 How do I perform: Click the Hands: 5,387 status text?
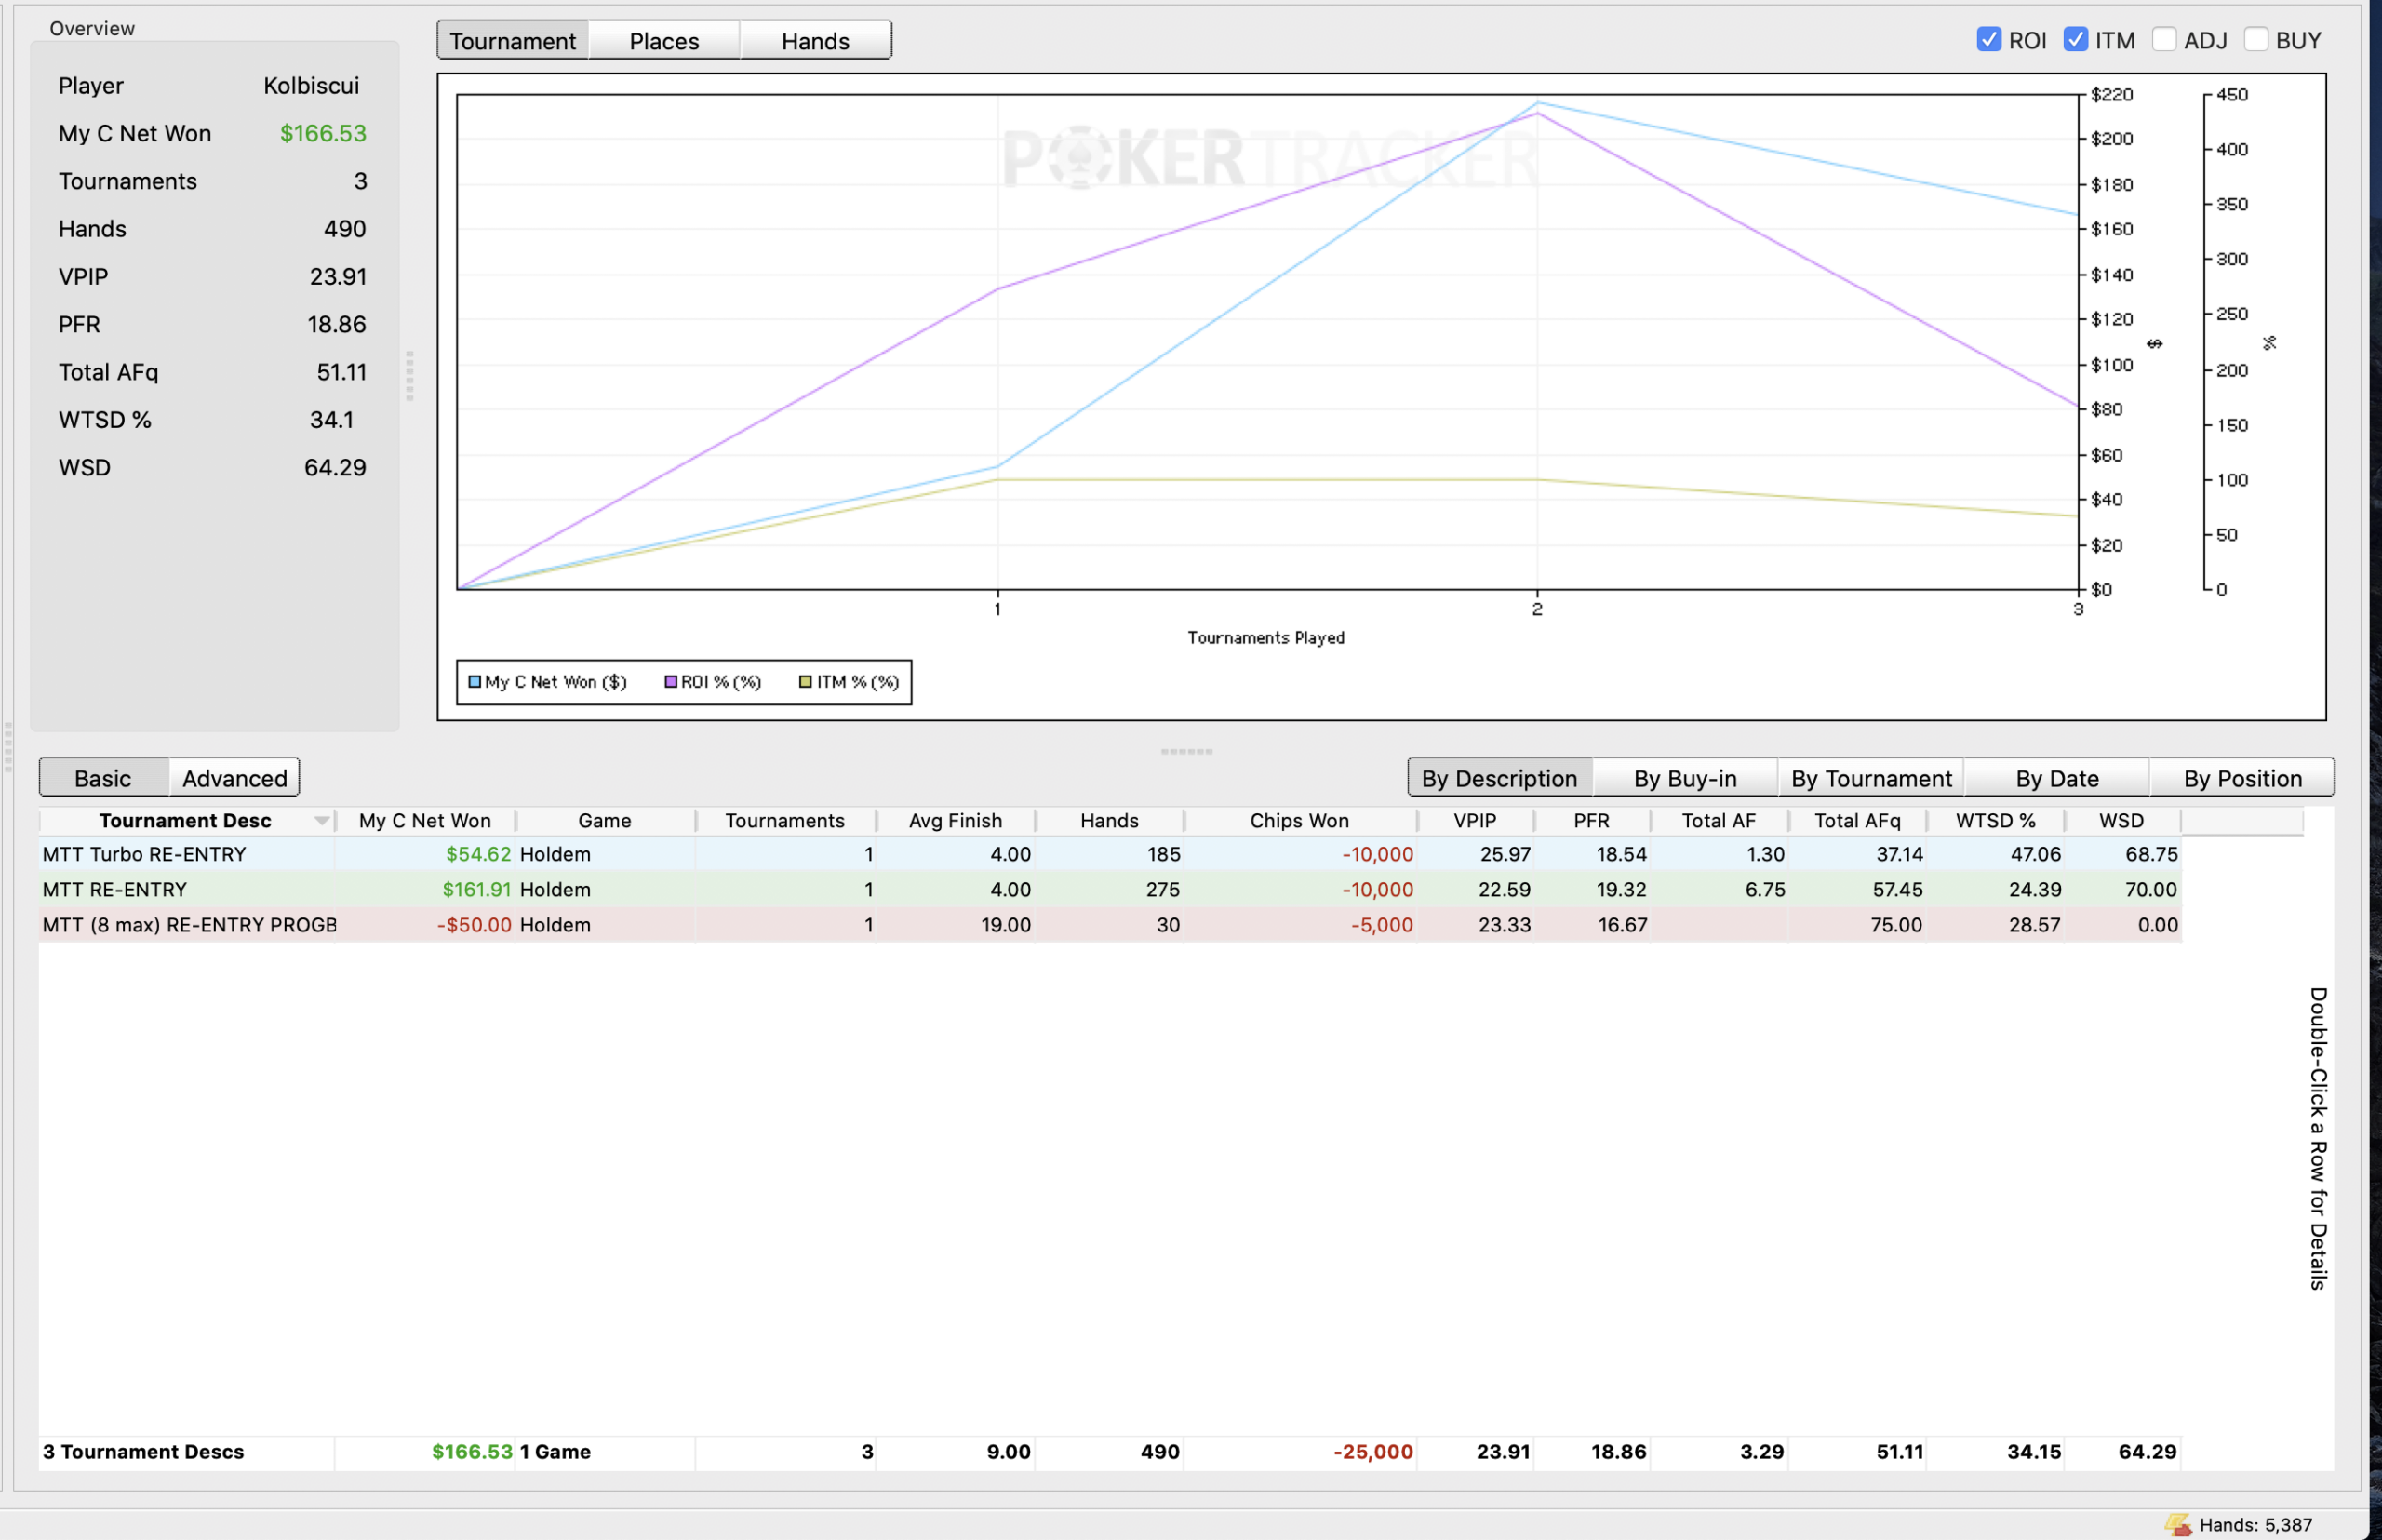point(2256,1525)
